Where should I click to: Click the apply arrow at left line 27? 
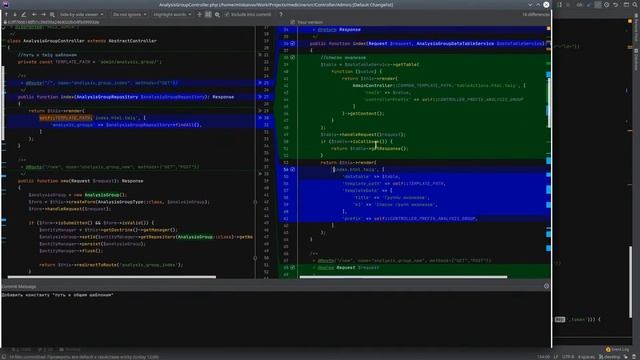[x=260, y=97]
